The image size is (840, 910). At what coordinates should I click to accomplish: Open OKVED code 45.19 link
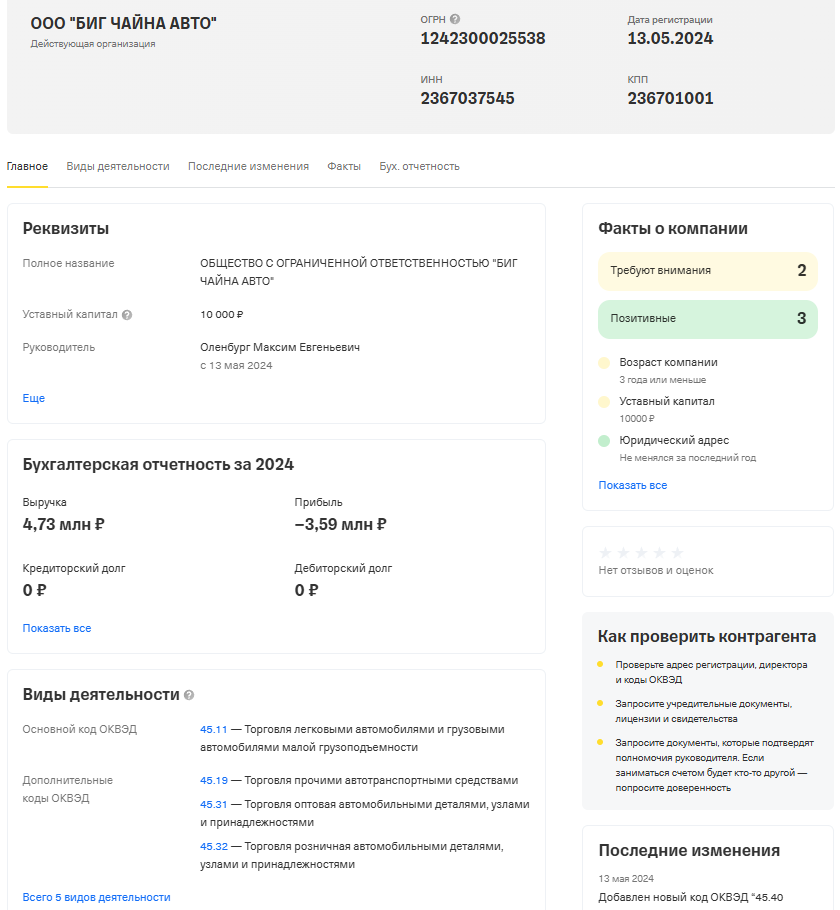coord(214,781)
